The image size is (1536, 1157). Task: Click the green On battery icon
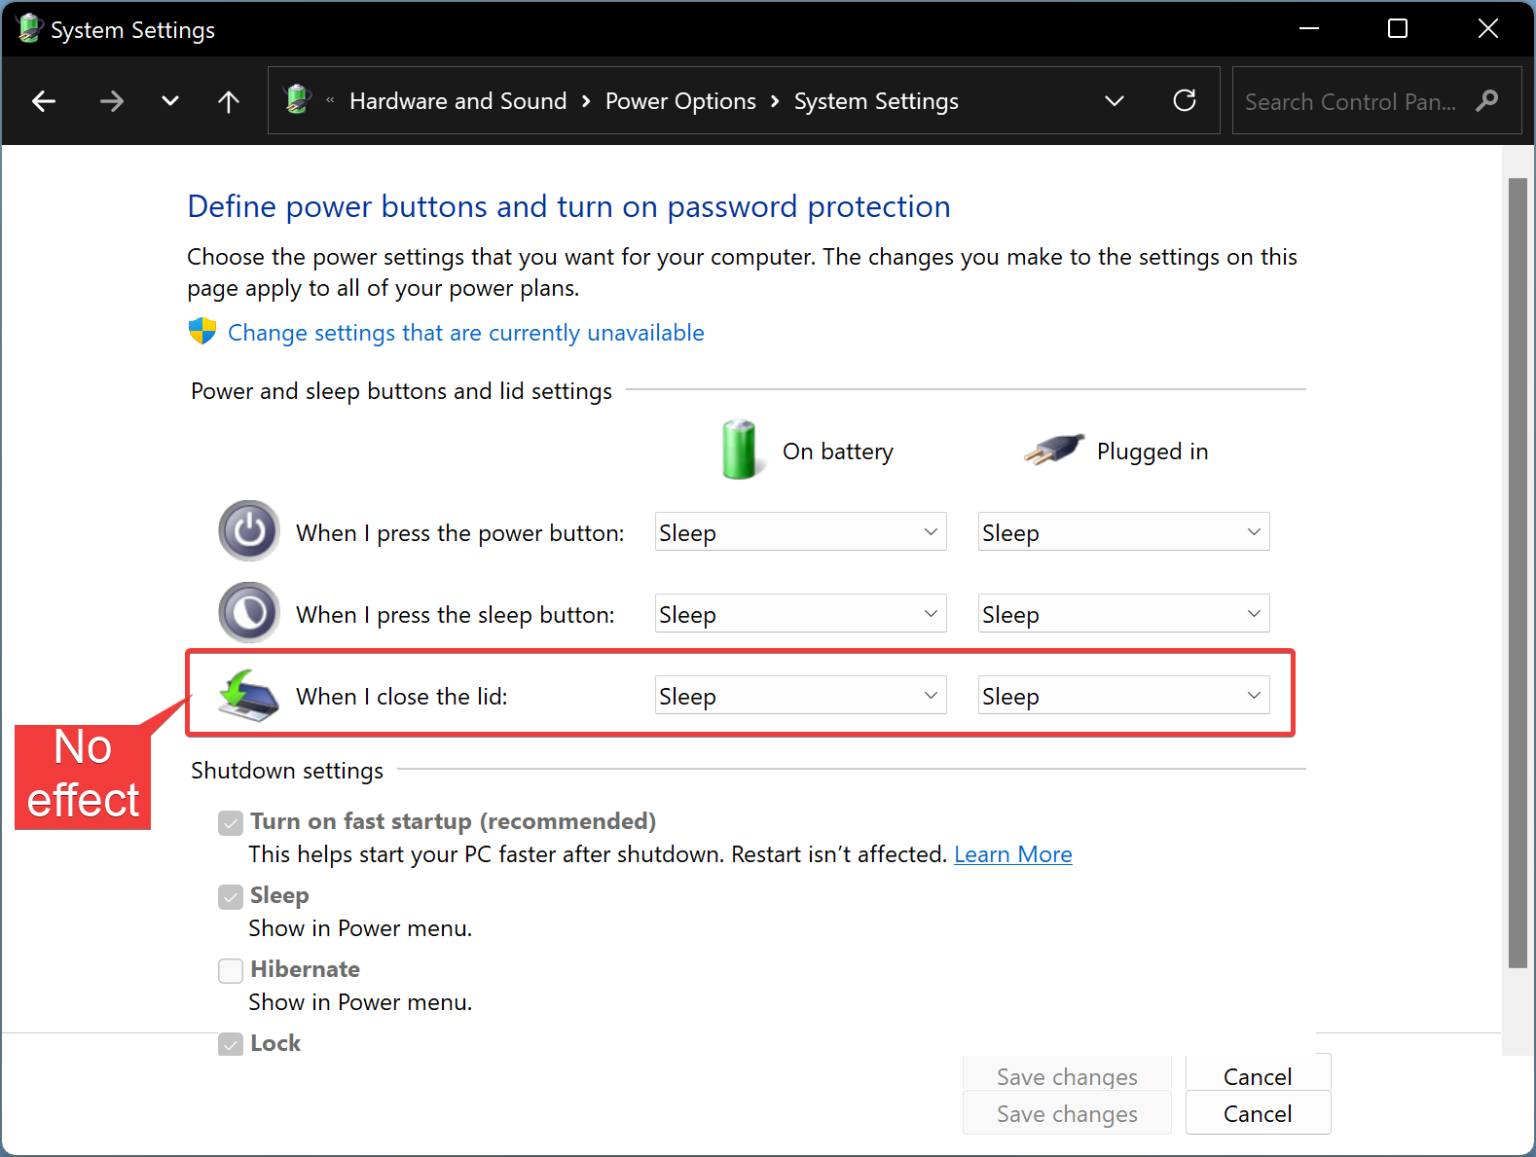click(x=740, y=450)
